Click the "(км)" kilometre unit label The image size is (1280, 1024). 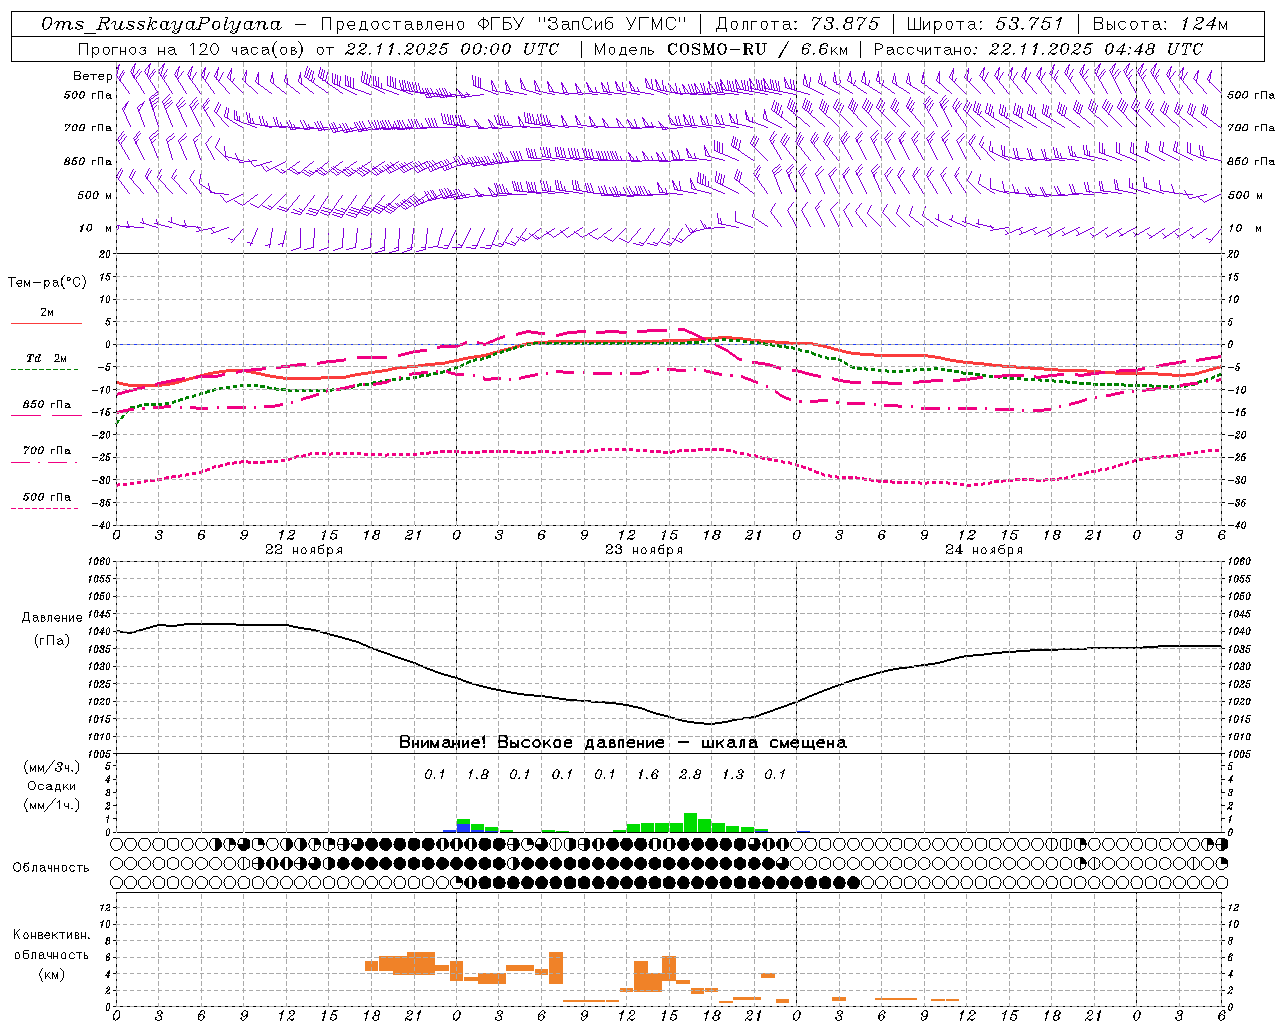(51, 973)
